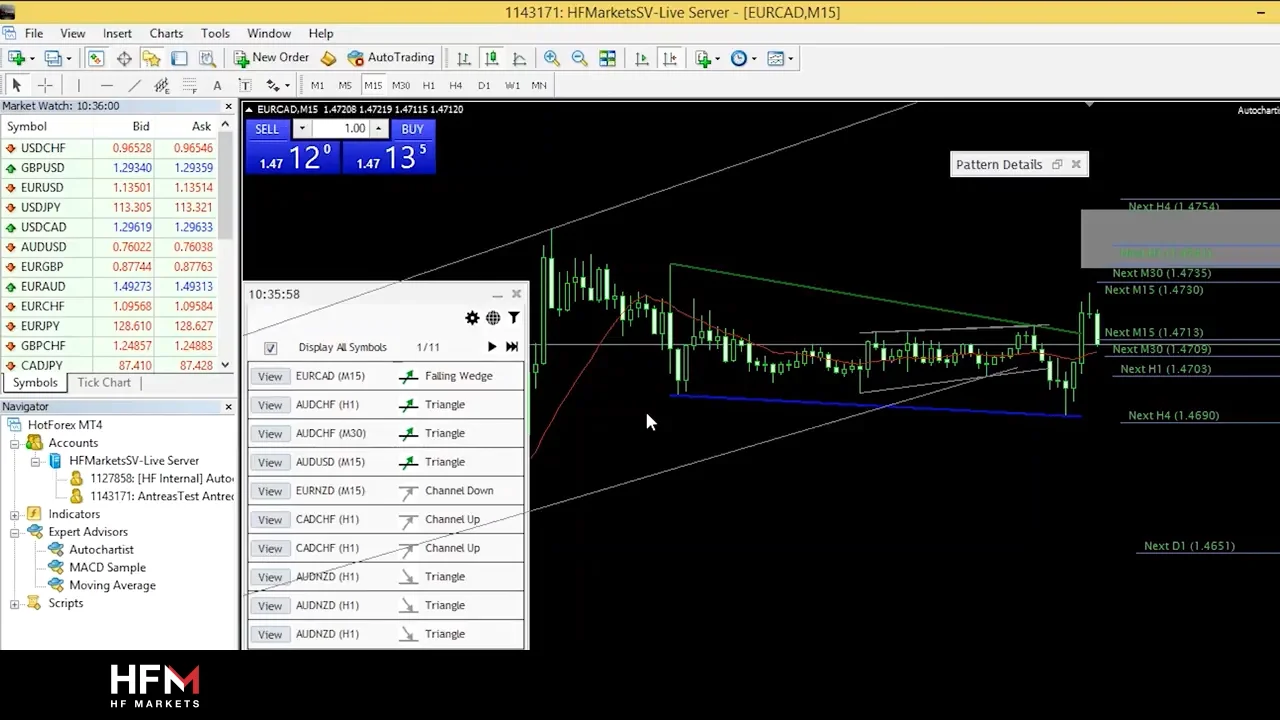Select the H4 timeframe
This screenshot has height=720, width=1280.
[456, 86]
